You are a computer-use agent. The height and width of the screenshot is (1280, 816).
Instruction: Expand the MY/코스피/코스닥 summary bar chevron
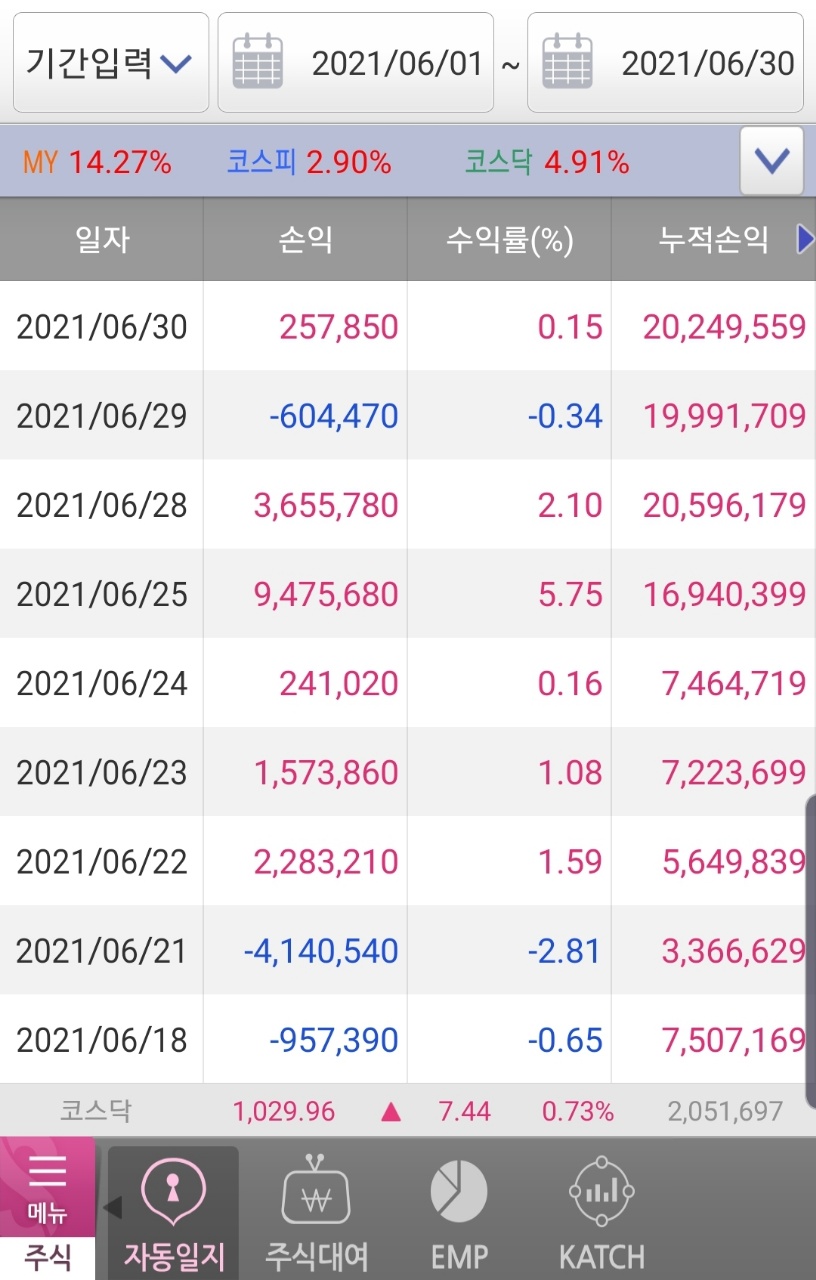click(x=771, y=161)
